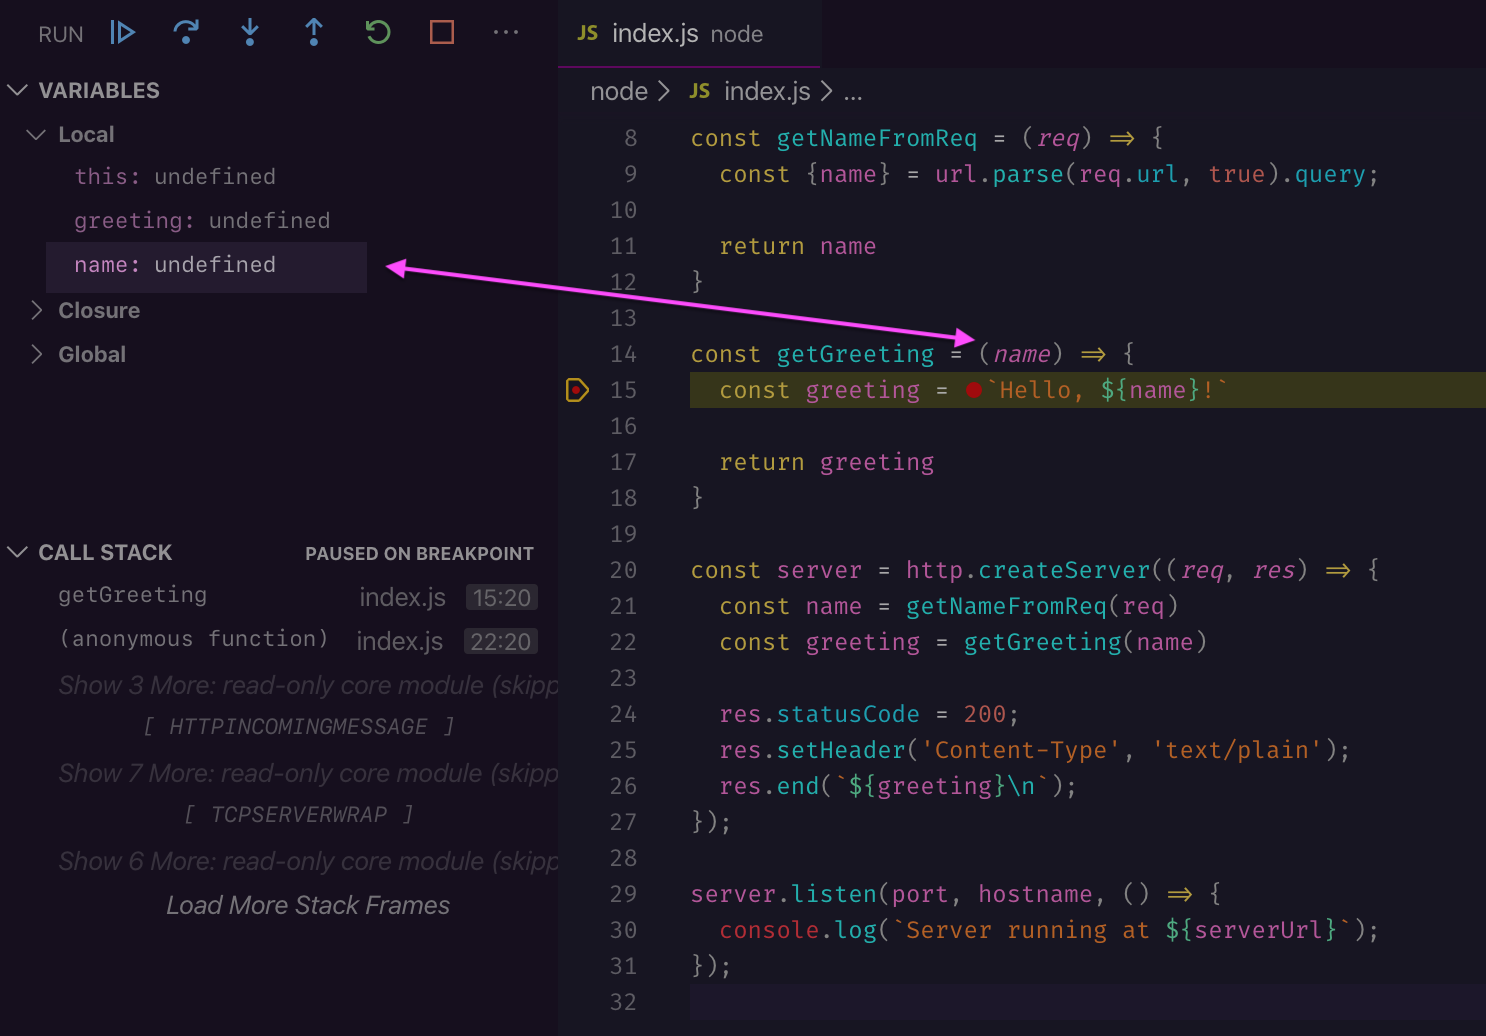1486x1036 pixels.
Task: Click the node breadcrumb folder
Action: (x=618, y=91)
